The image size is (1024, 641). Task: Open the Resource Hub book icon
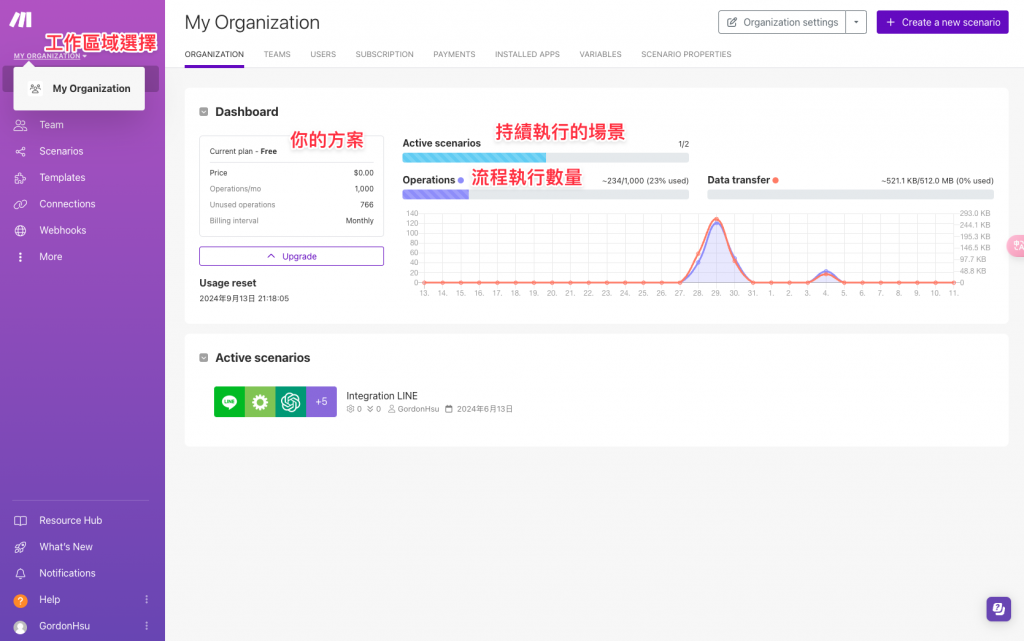(20, 521)
